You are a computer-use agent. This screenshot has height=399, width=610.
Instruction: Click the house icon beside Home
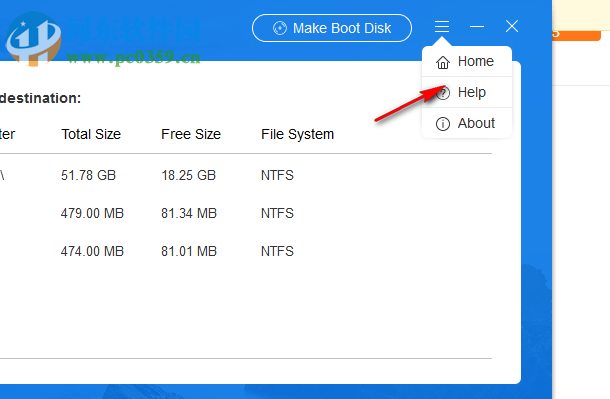click(443, 62)
